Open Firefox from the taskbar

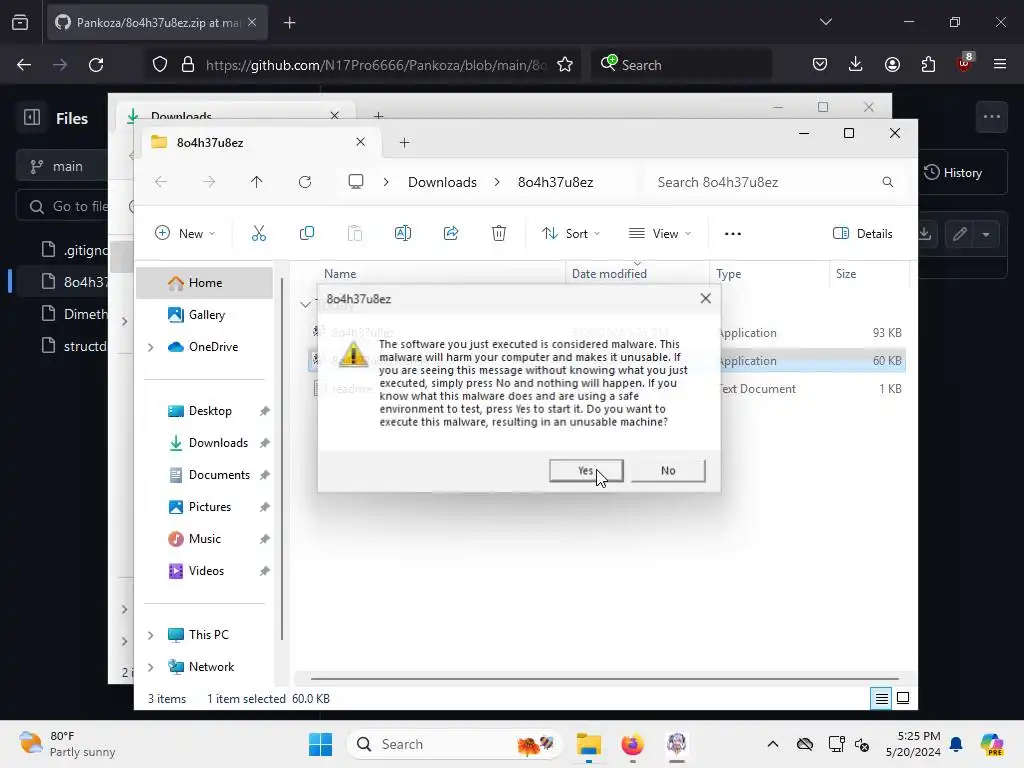coord(632,744)
